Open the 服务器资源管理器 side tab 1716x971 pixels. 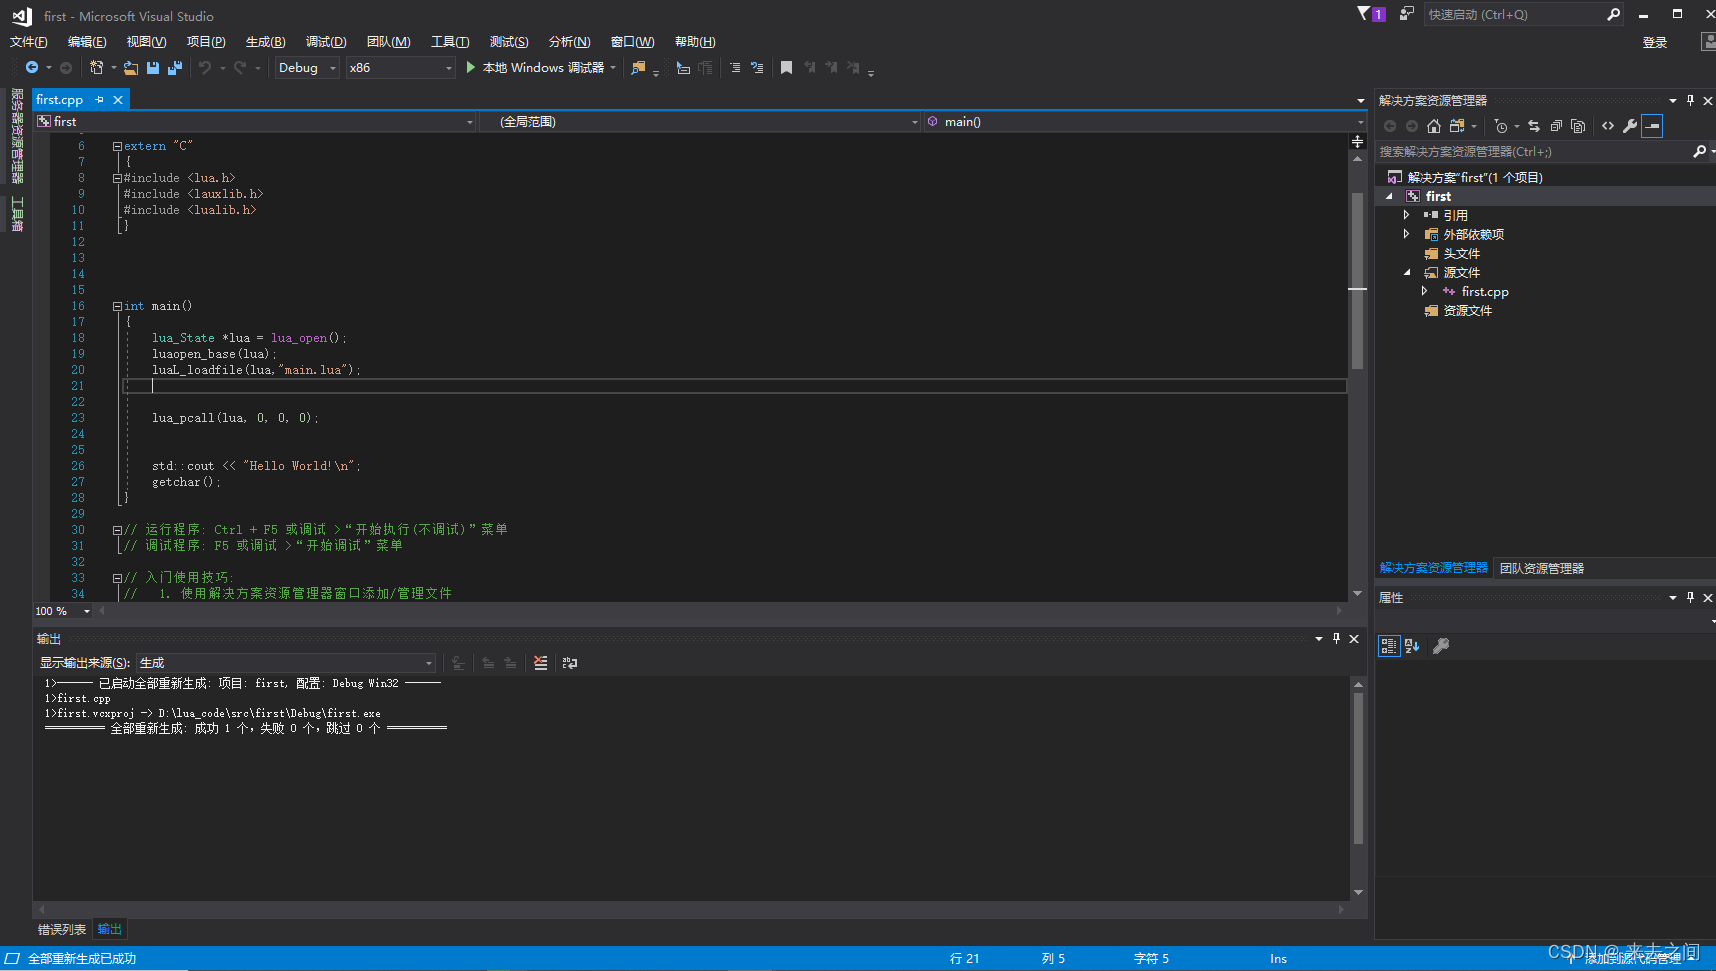click(17, 137)
